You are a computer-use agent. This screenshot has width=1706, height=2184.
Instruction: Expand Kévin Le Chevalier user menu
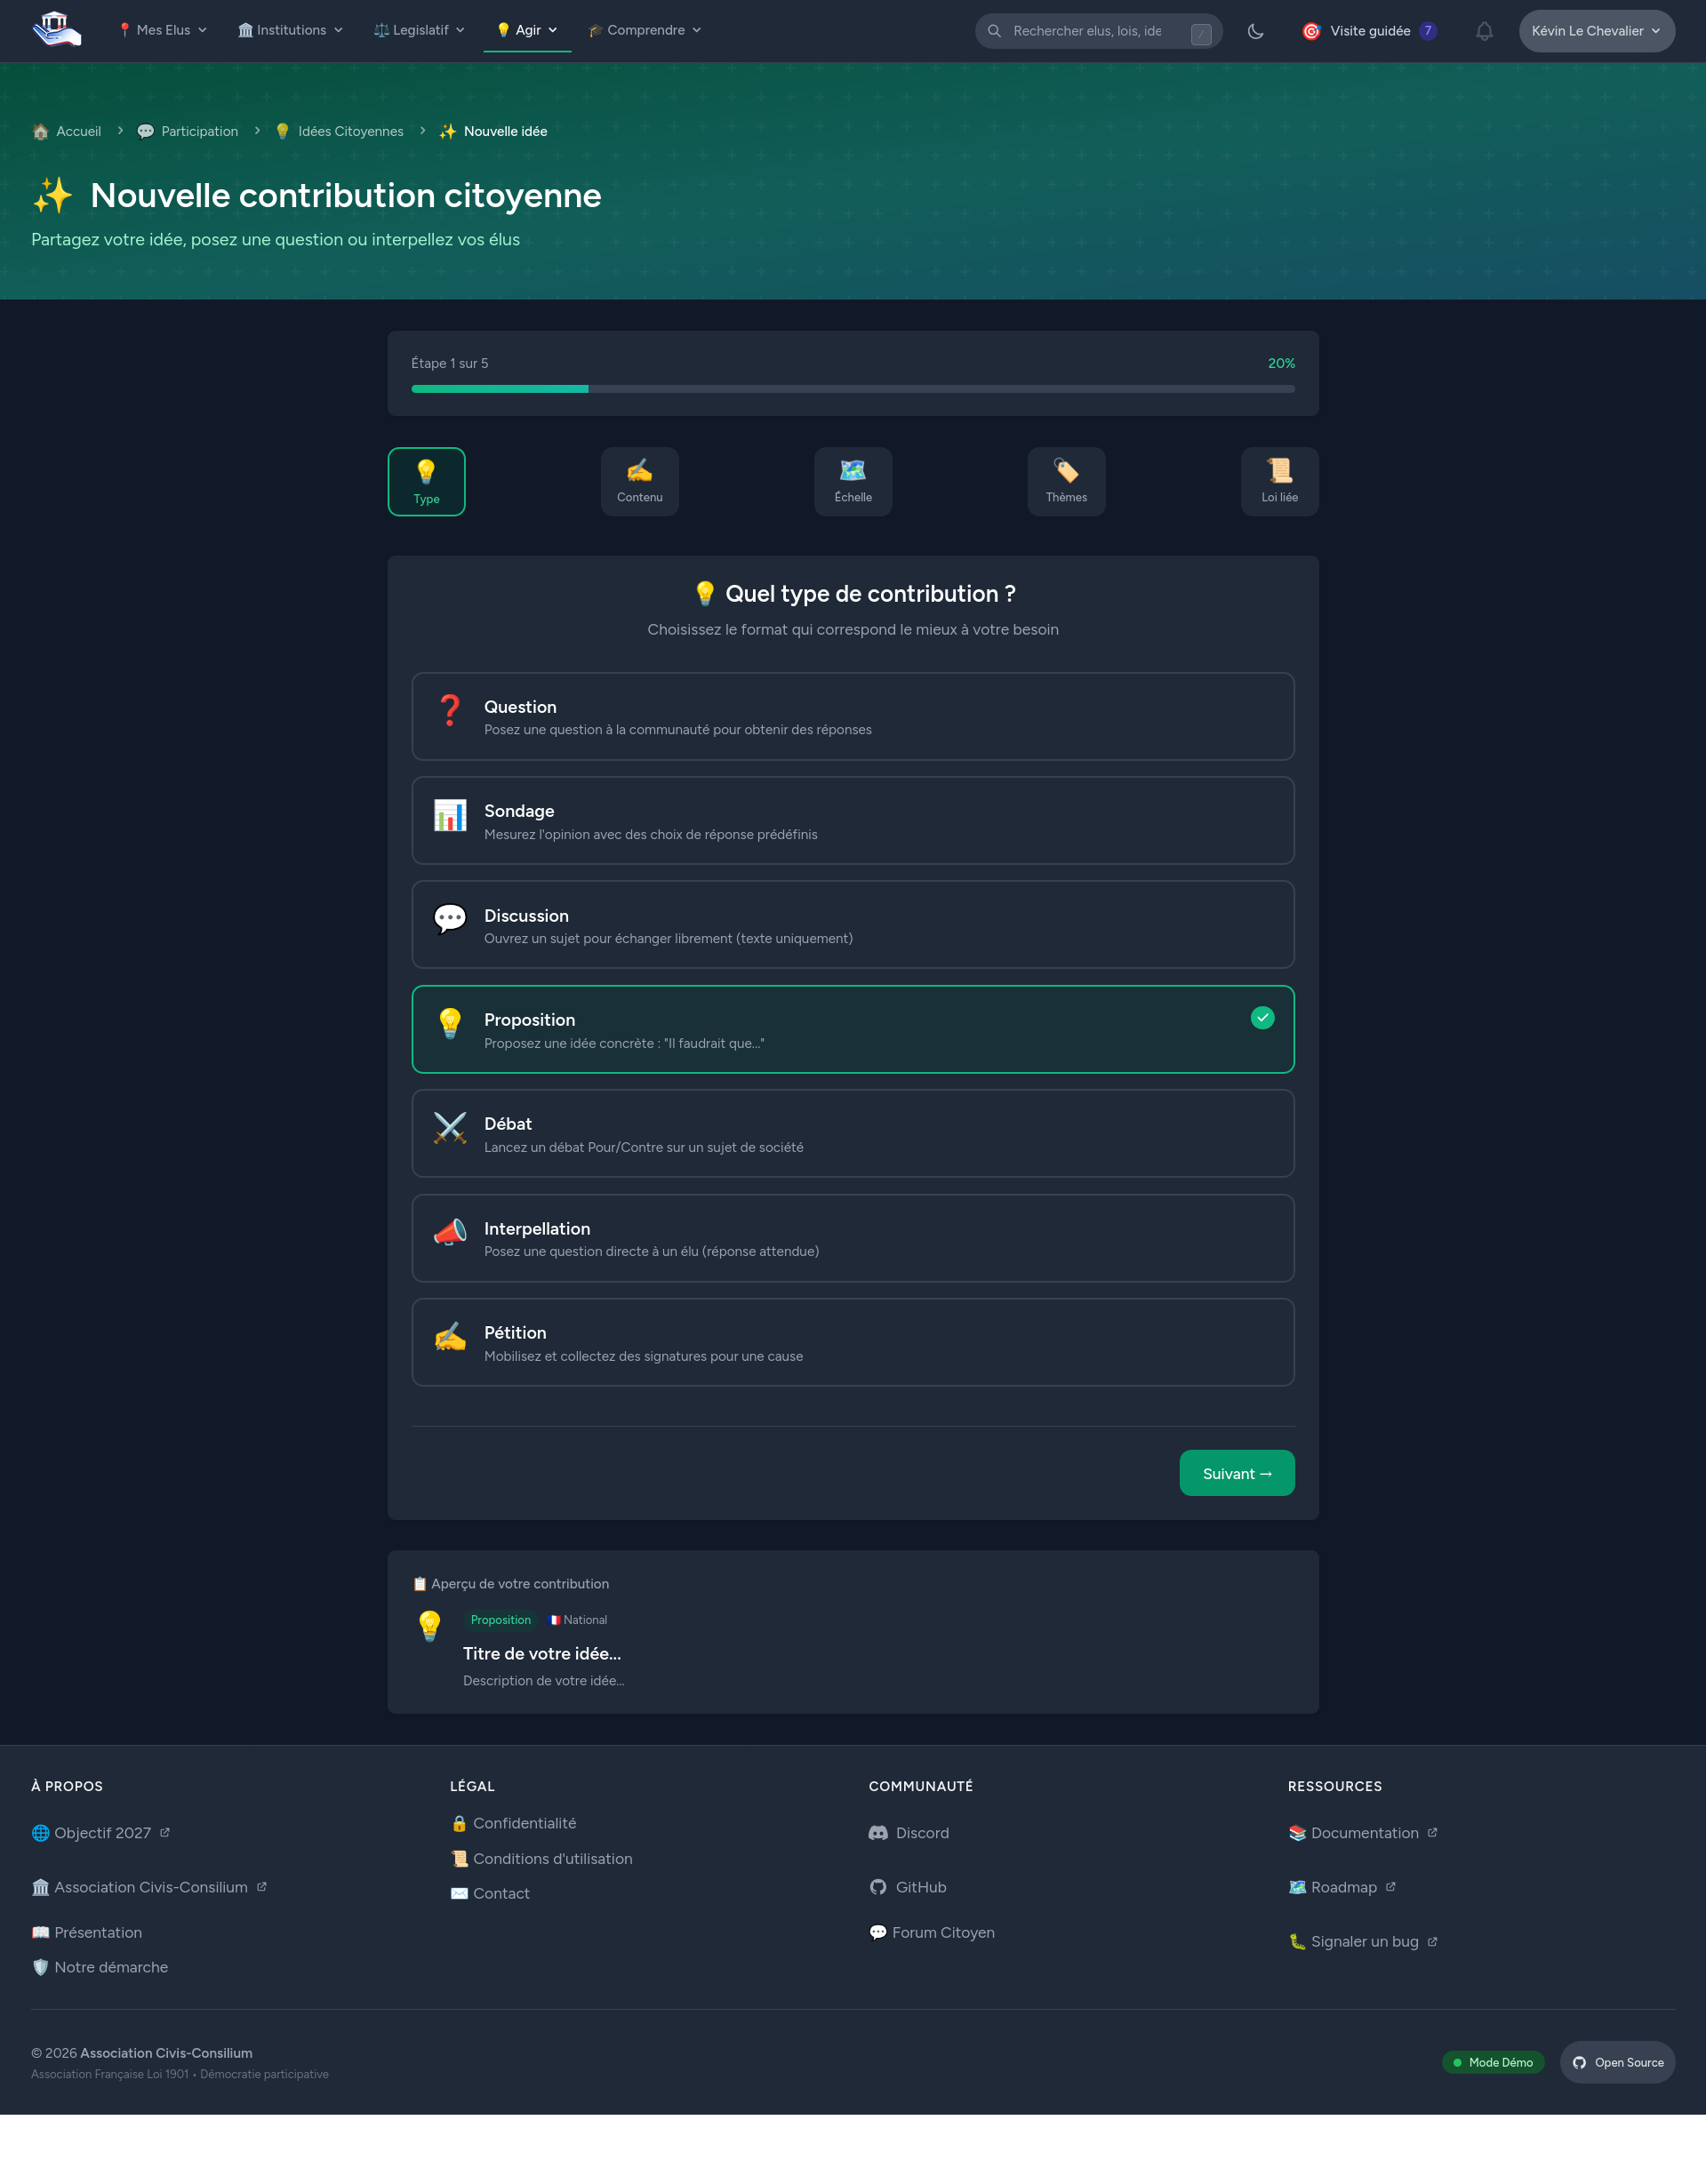pos(1596,31)
